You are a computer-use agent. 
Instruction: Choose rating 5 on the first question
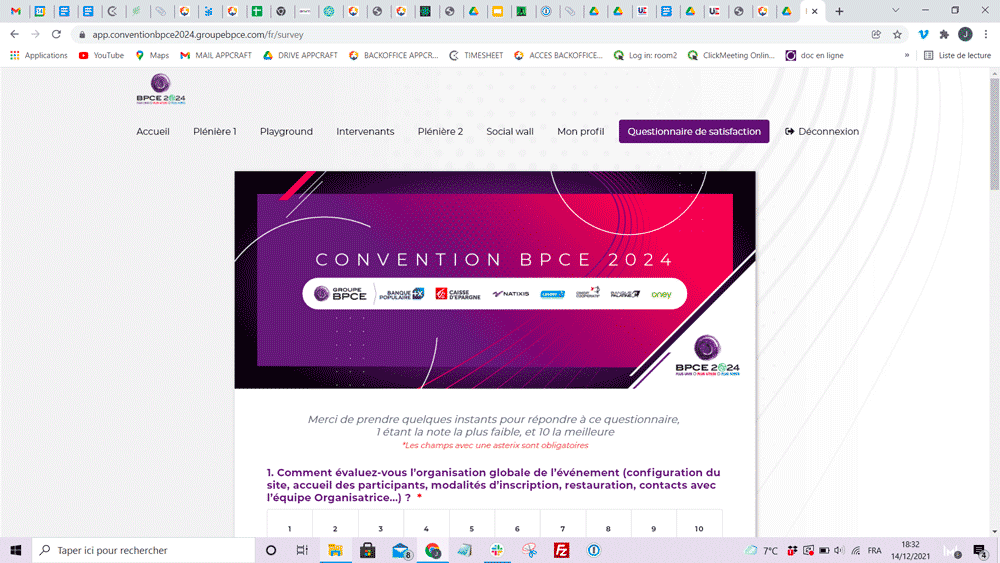click(471, 528)
